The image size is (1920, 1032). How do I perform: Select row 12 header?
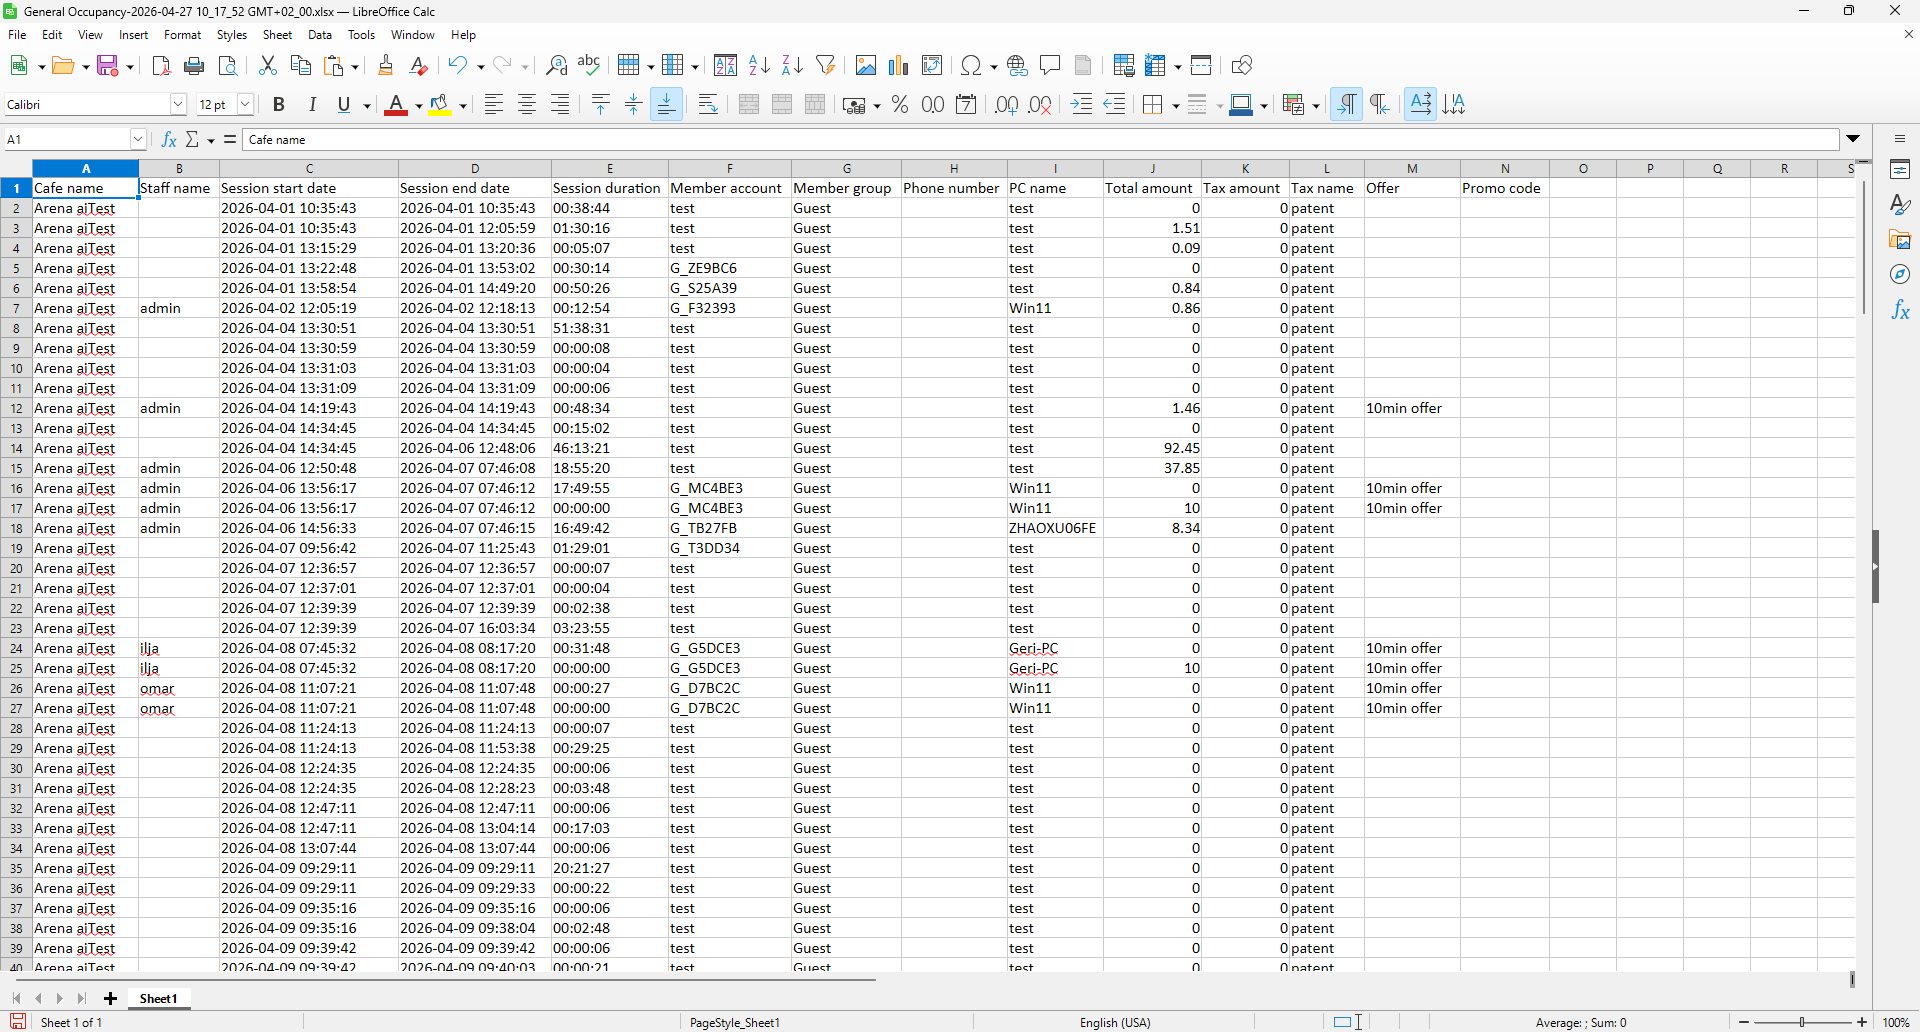(x=16, y=409)
